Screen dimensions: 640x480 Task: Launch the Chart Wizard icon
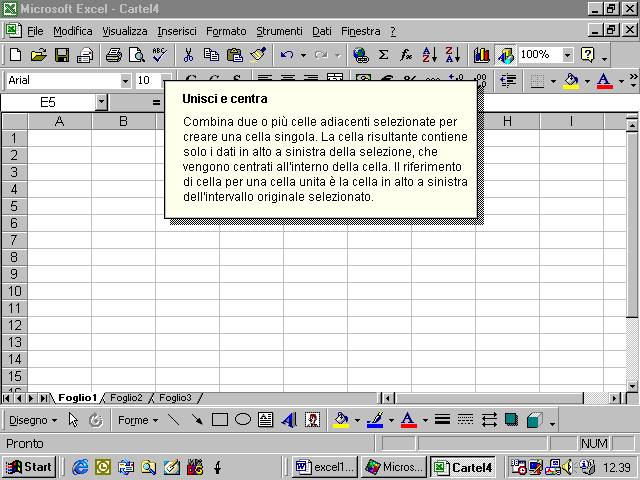click(x=482, y=55)
